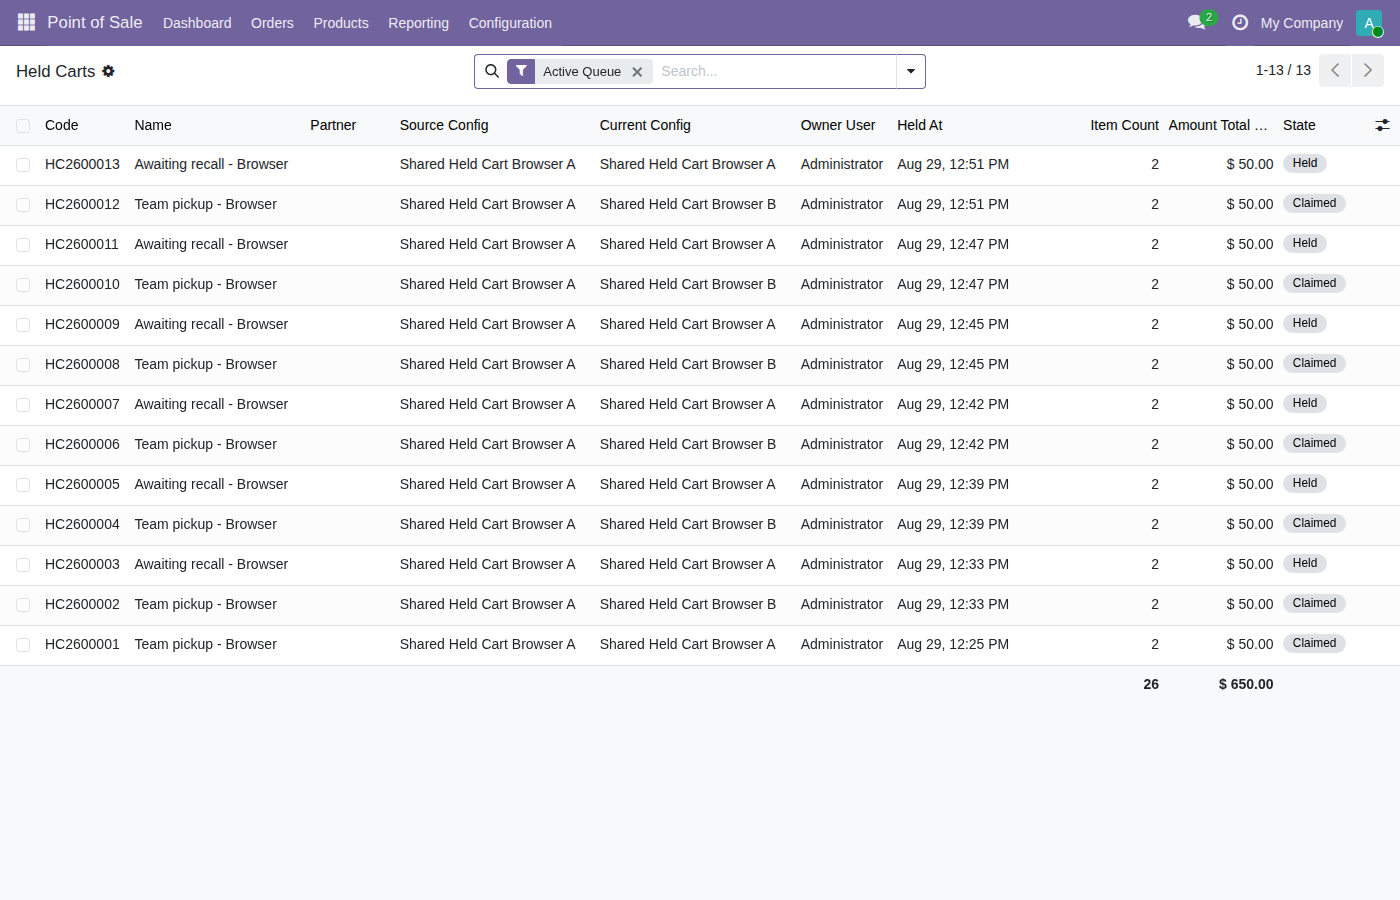The width and height of the screenshot is (1400, 900).
Task: Sort by the Item Count column header
Action: coord(1124,125)
